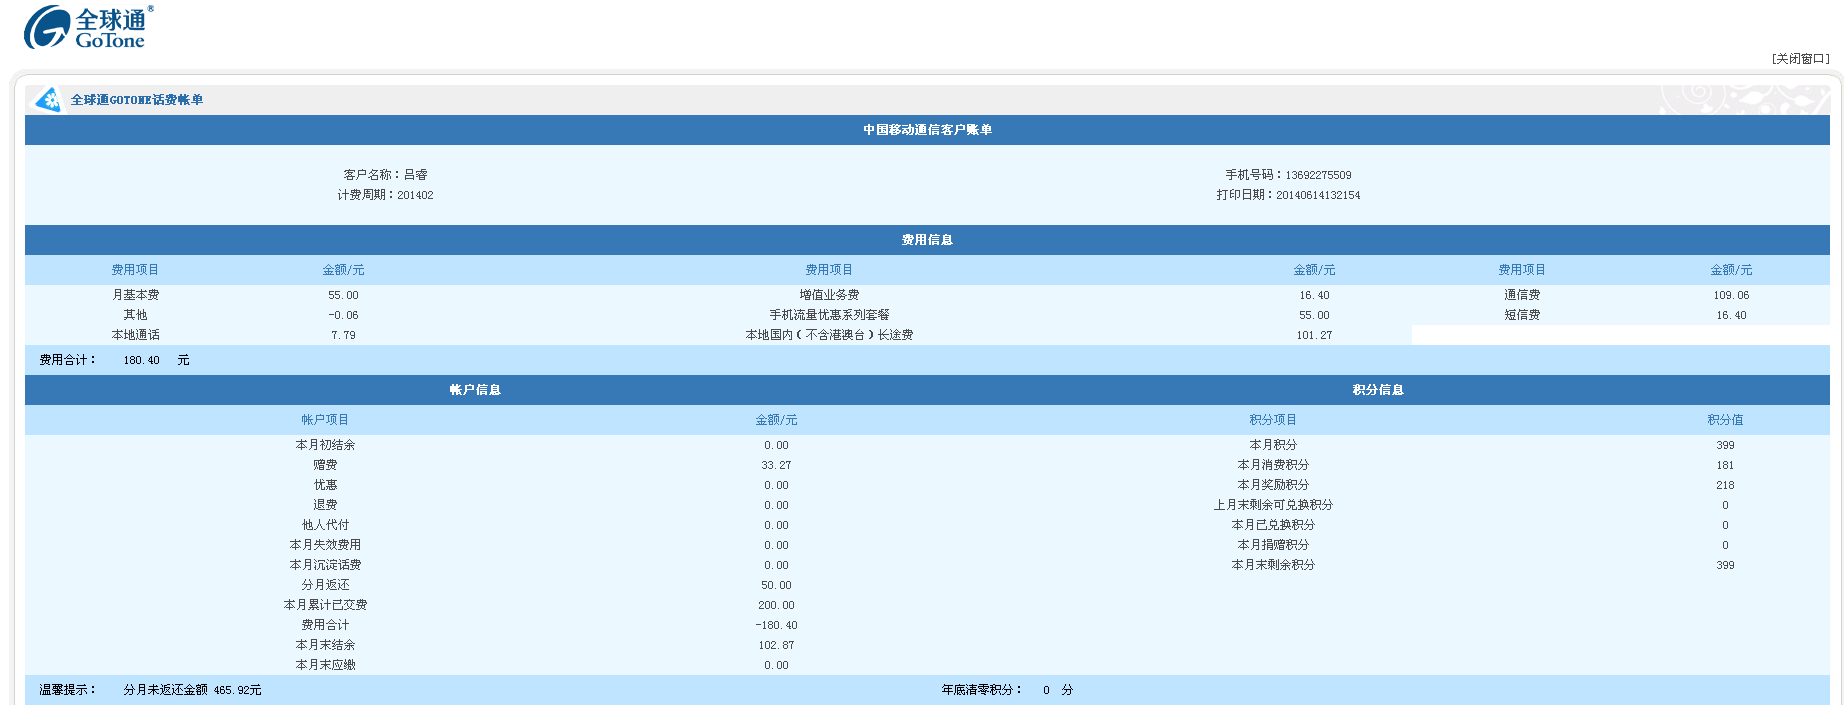The height and width of the screenshot is (705, 1844).
Task: Click the 增值业务费 label
Action: pyautogui.click(x=829, y=295)
